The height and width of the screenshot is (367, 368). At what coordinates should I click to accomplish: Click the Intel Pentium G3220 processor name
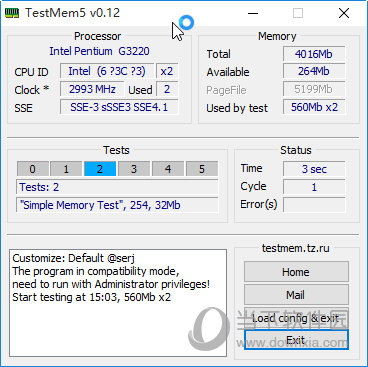click(x=99, y=51)
